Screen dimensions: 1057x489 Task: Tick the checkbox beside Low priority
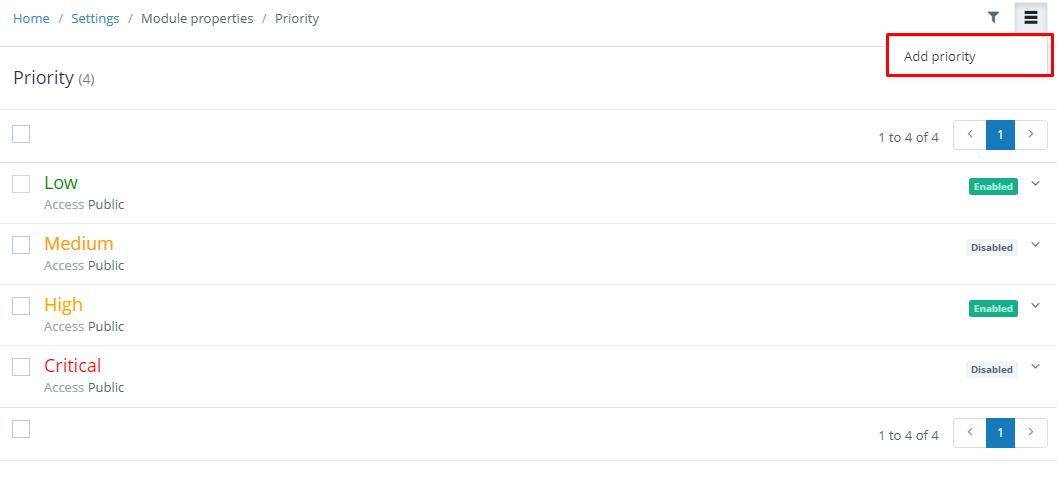[x=21, y=183]
